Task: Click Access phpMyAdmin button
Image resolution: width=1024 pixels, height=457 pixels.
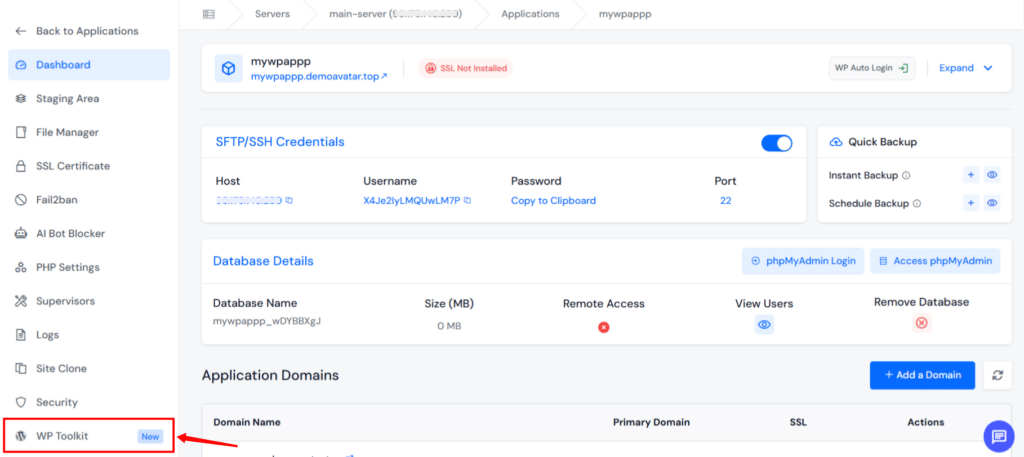Action: point(935,261)
